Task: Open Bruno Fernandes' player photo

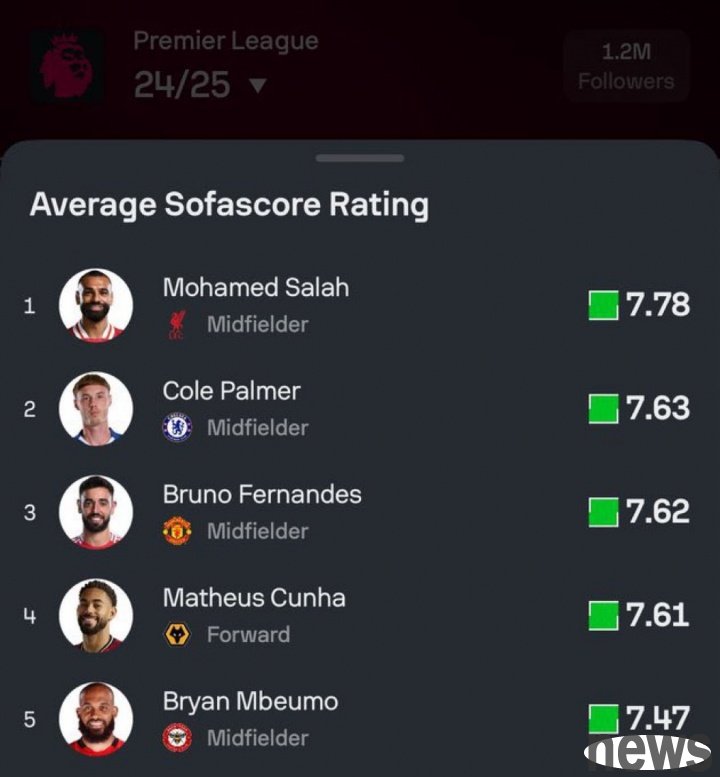Action: click(96, 512)
